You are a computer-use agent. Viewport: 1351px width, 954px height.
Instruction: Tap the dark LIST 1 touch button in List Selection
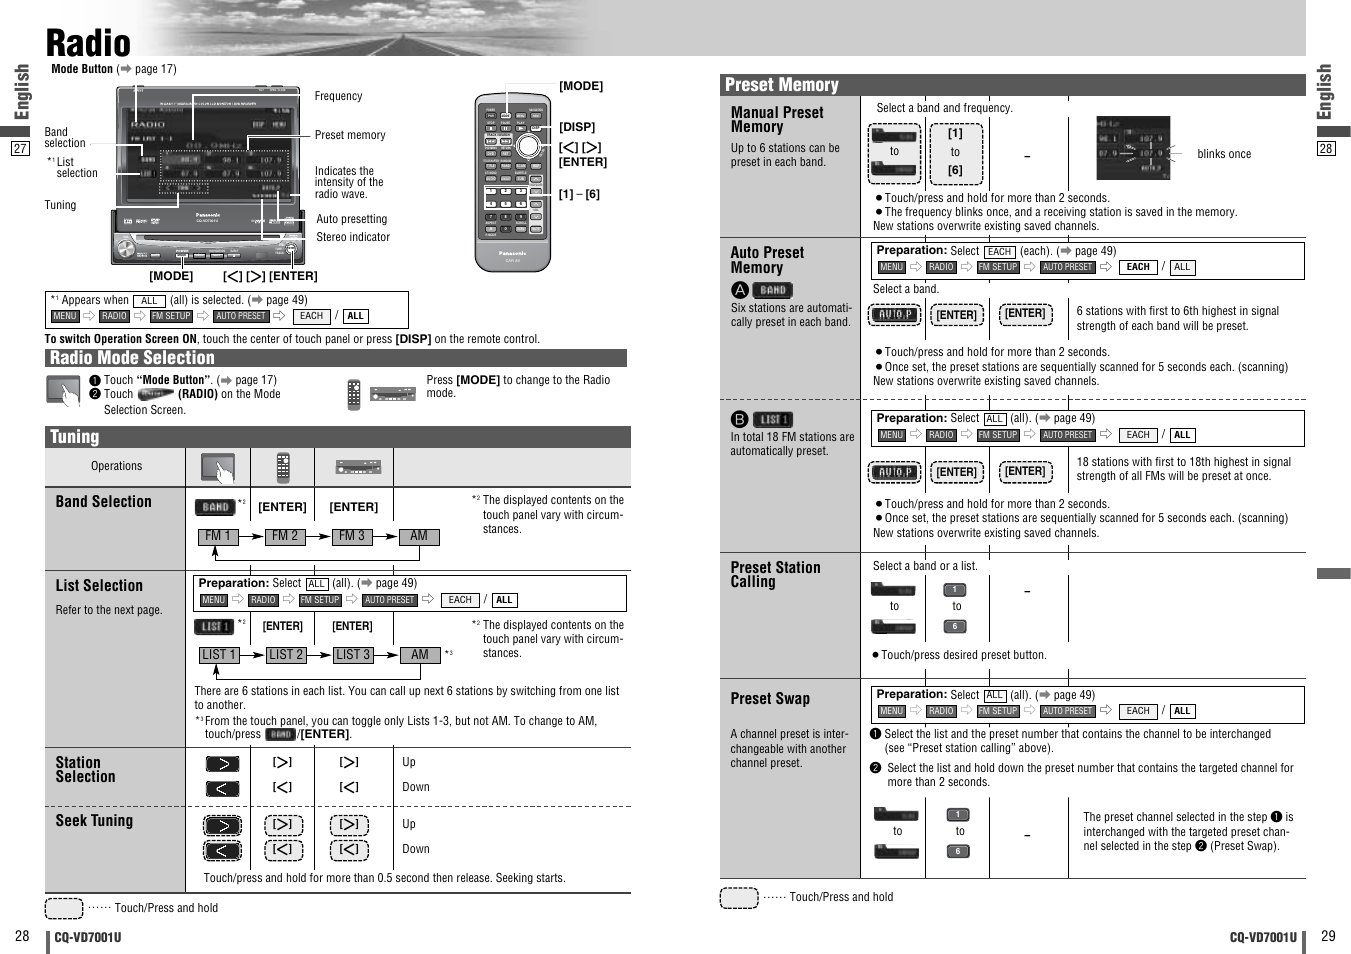[213, 627]
